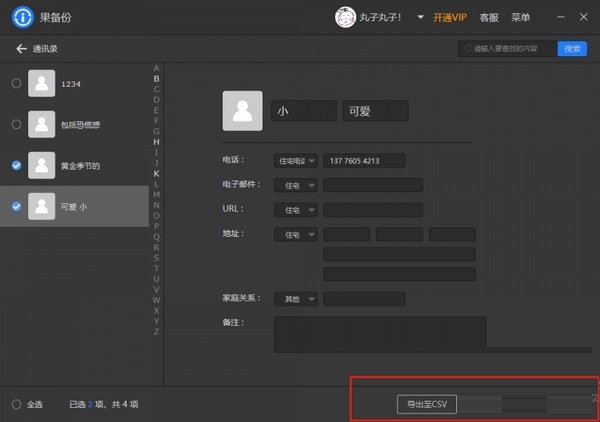Click the search input field
Image resolution: width=600 pixels, height=422 pixels.
(x=507, y=49)
